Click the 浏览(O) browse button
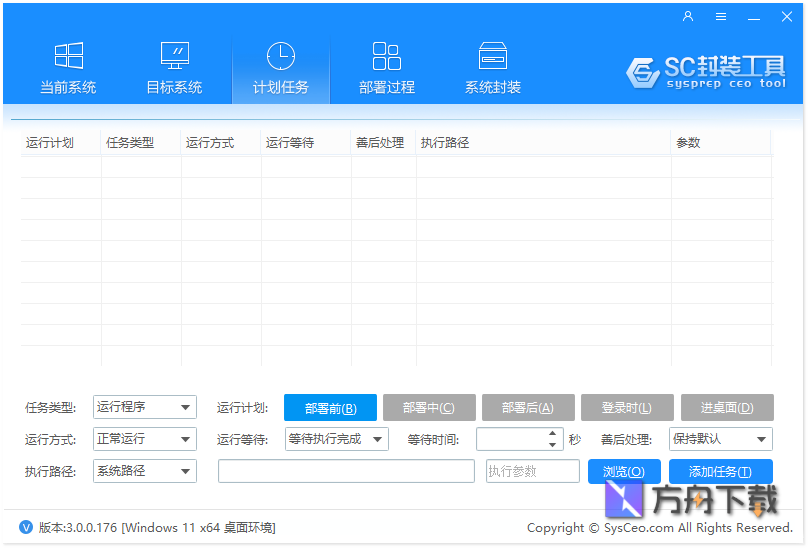Screen dimensions: 808x548 point(624,471)
